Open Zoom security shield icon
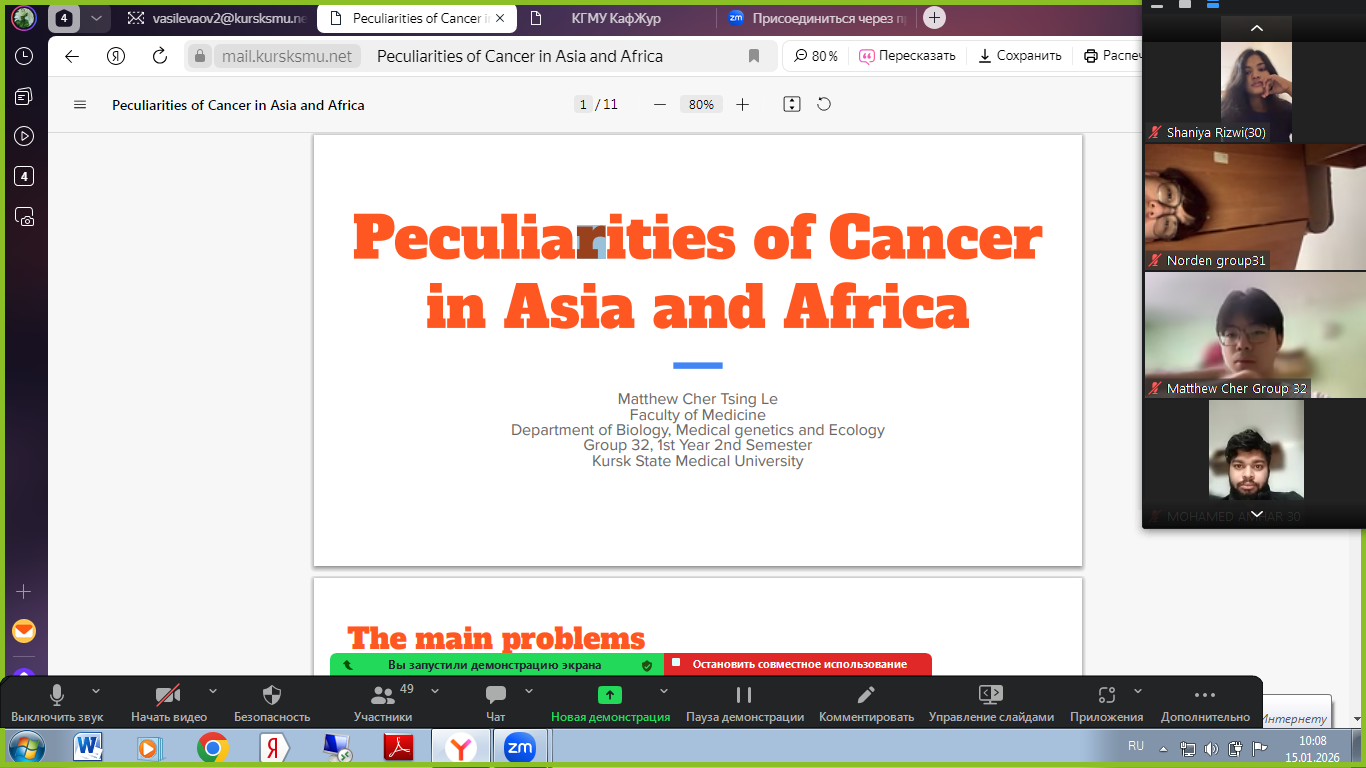This screenshot has height=768, width=1366. (x=272, y=695)
